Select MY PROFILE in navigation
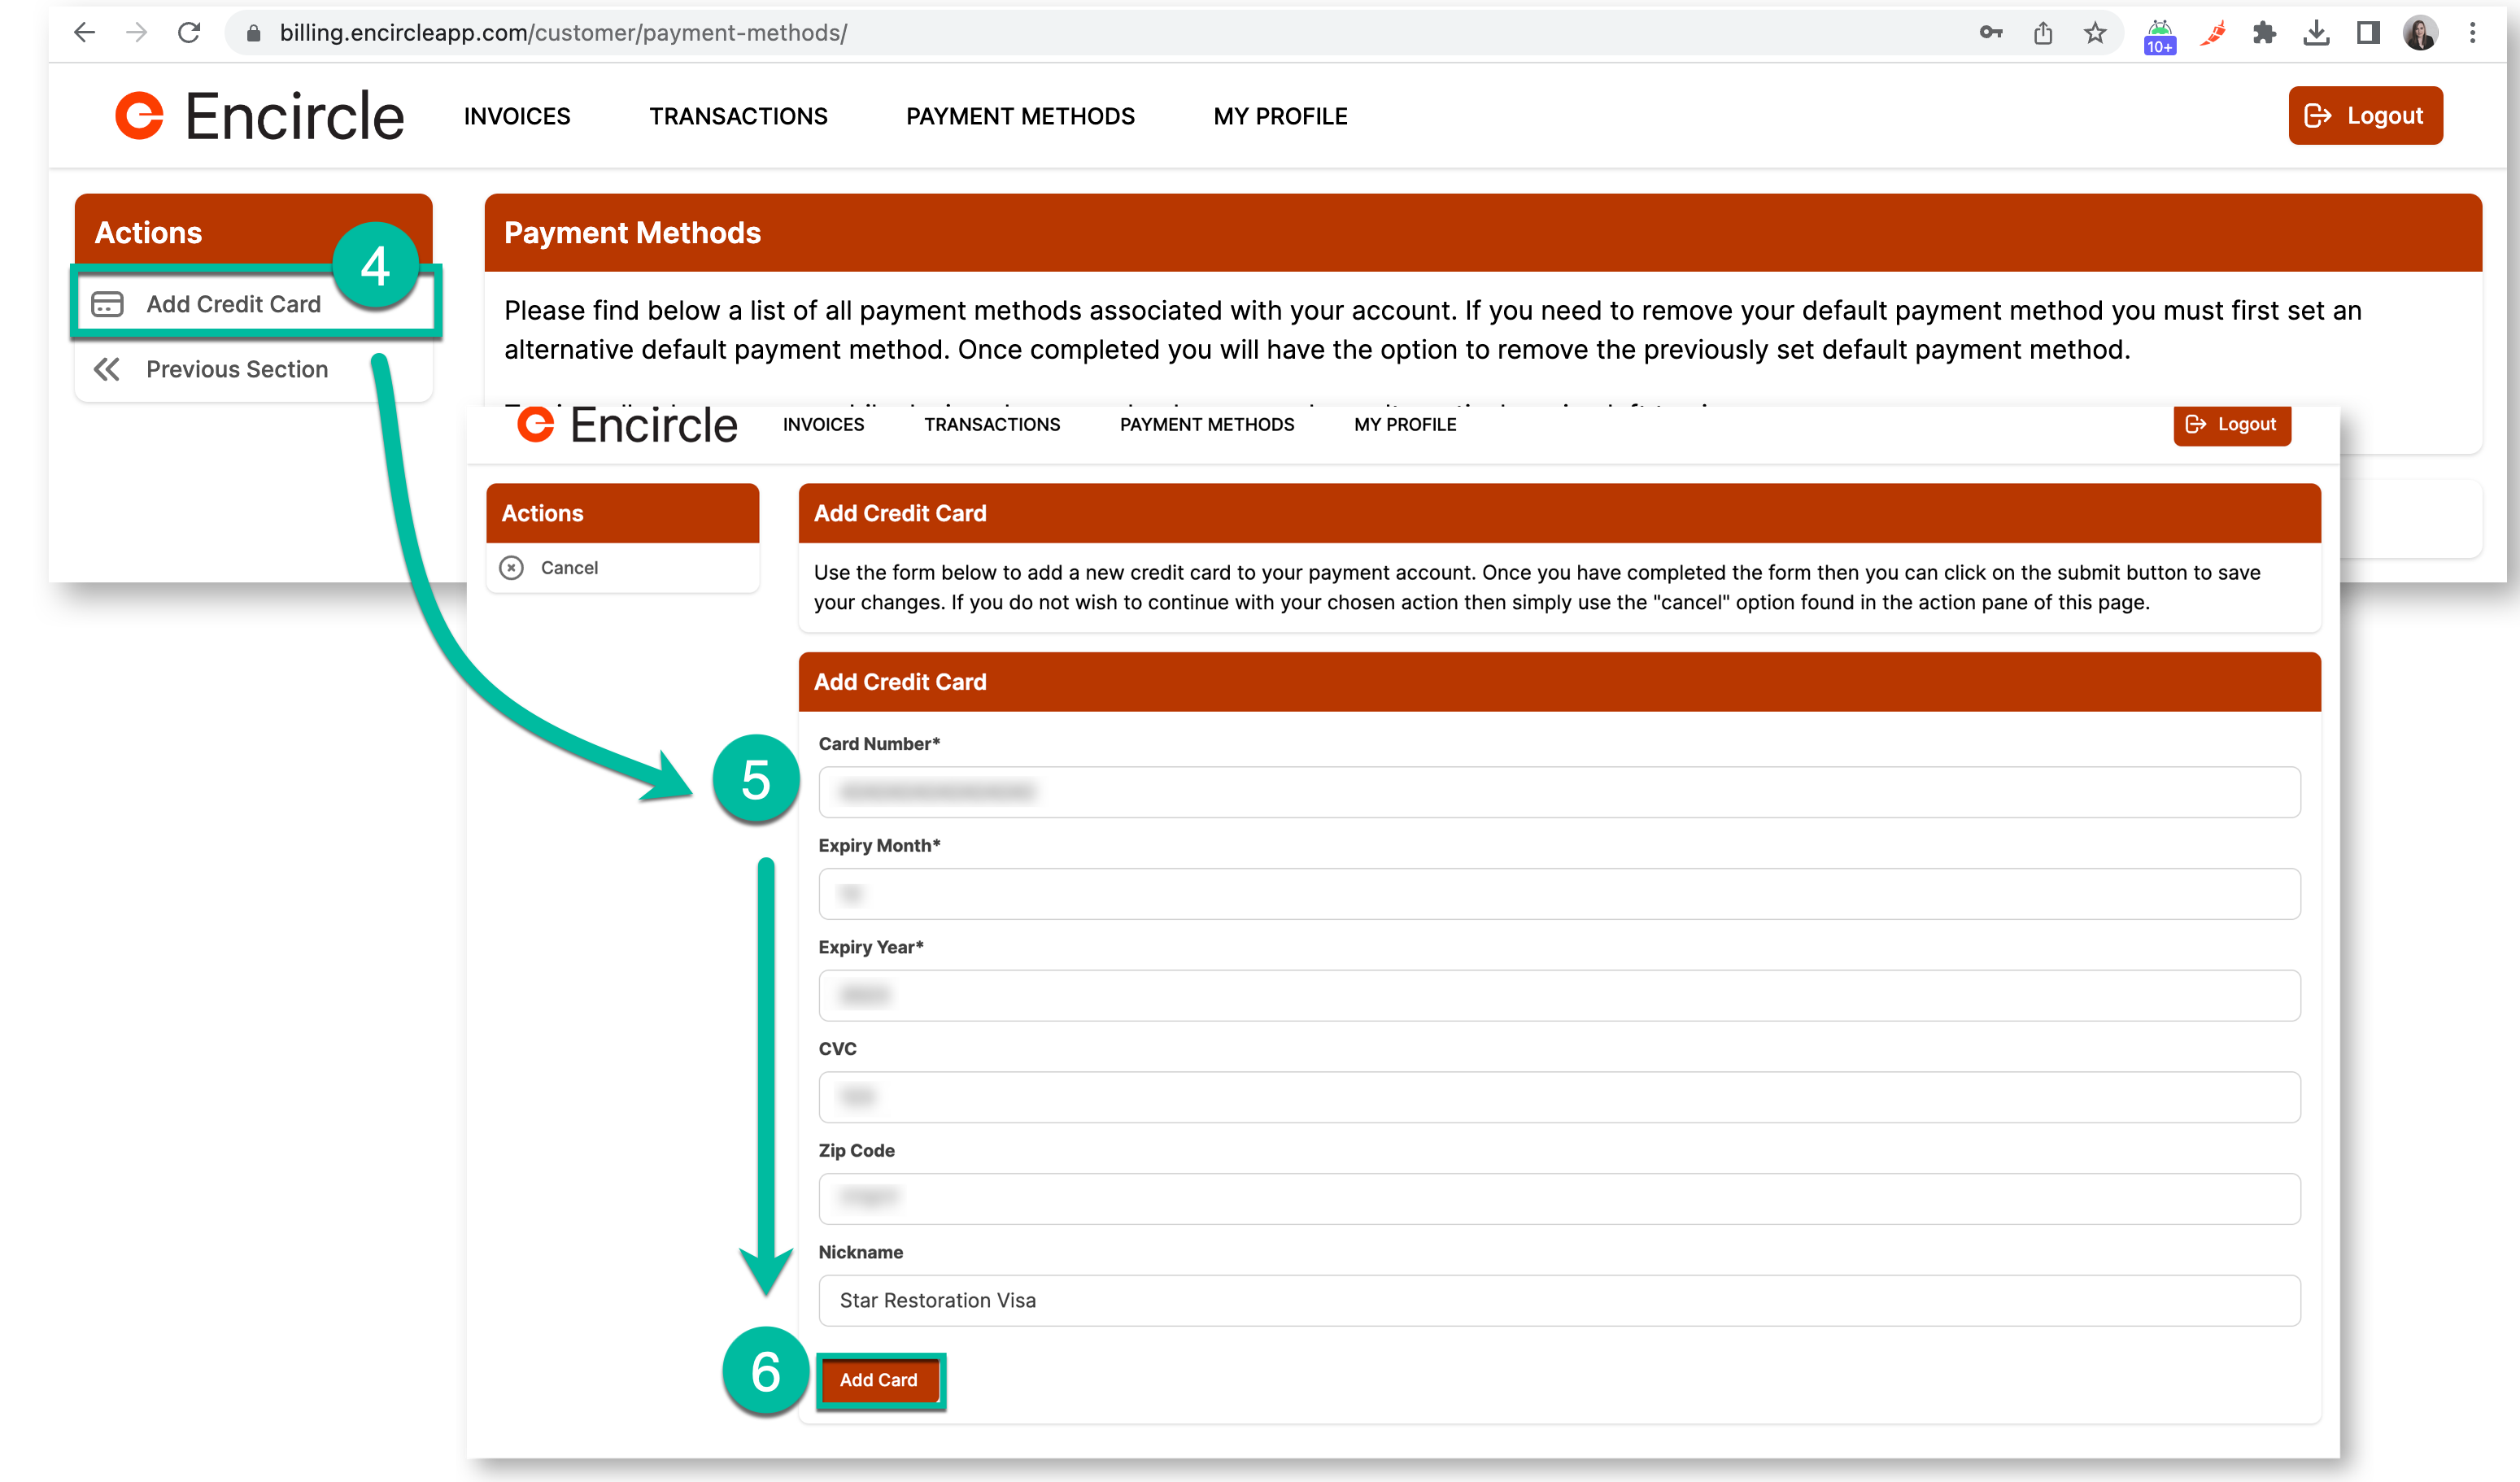Viewport: 2520px width, 1482px height. [1280, 115]
